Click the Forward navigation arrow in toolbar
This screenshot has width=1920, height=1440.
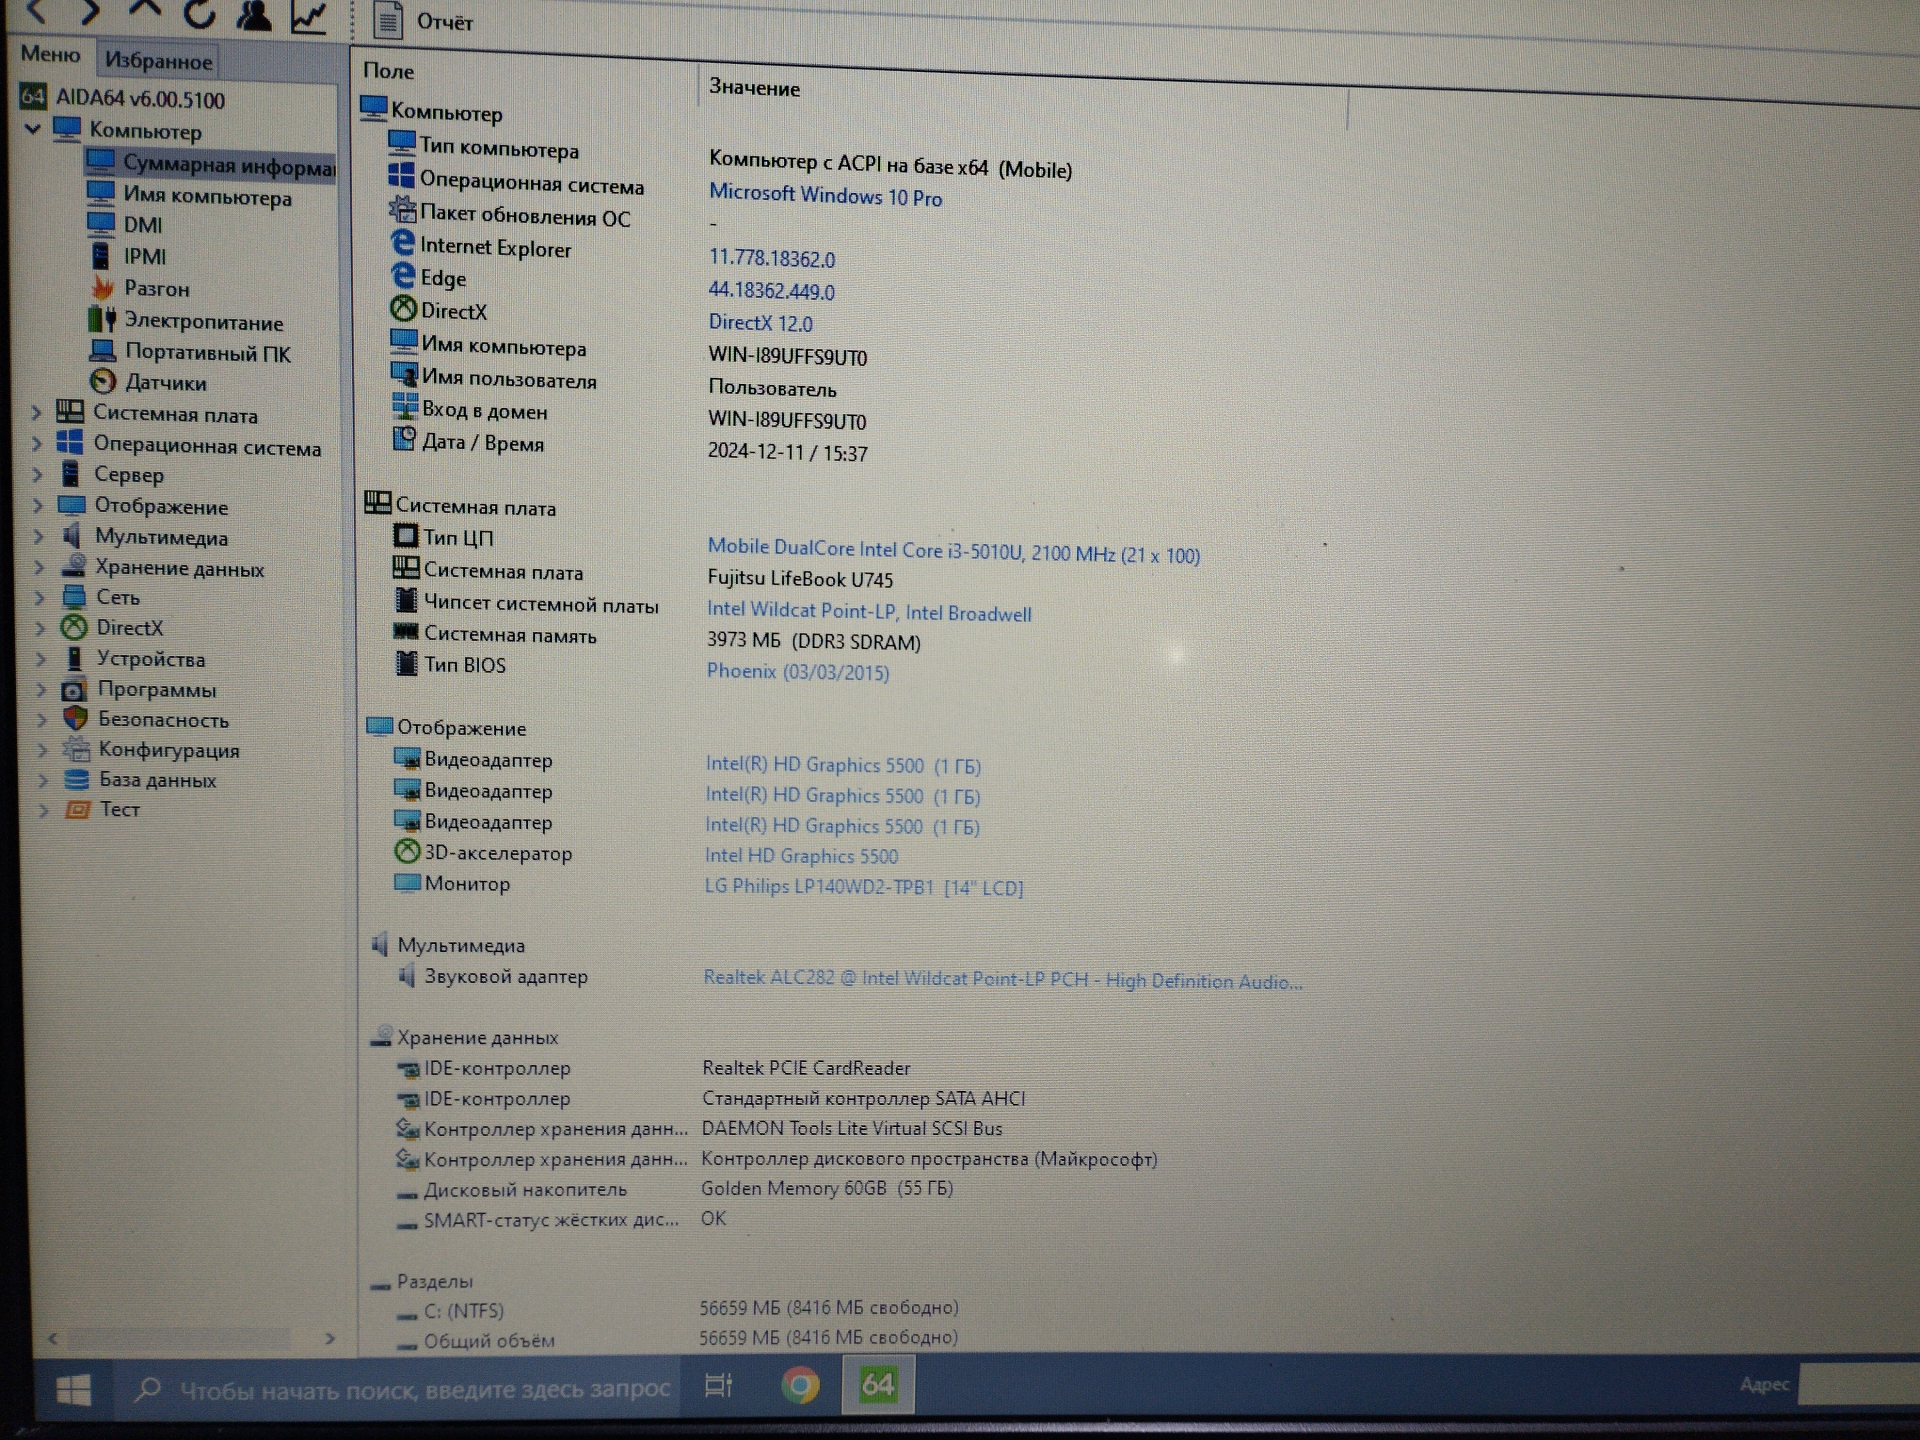click(90, 11)
